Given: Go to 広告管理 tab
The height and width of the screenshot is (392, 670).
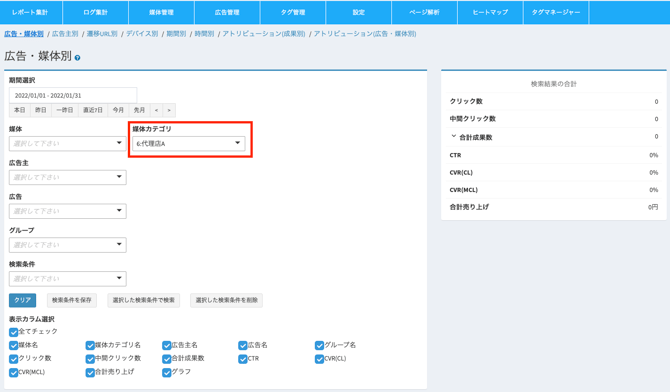Looking at the screenshot, I should click(x=227, y=12).
